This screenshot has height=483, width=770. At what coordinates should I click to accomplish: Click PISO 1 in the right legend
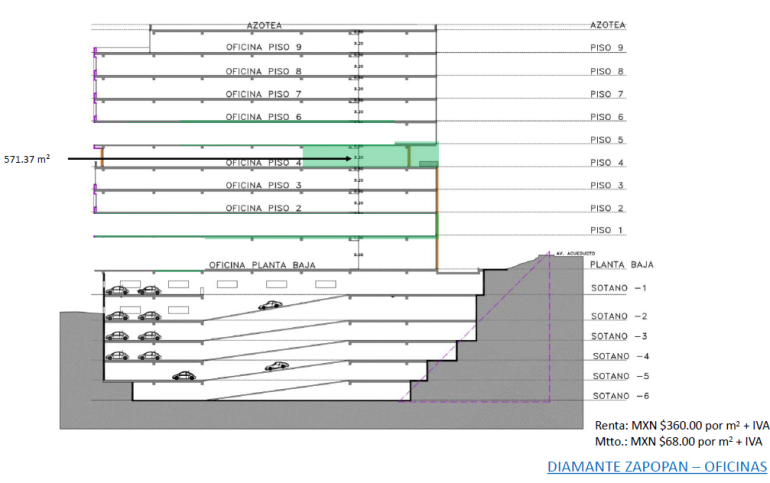point(607,231)
